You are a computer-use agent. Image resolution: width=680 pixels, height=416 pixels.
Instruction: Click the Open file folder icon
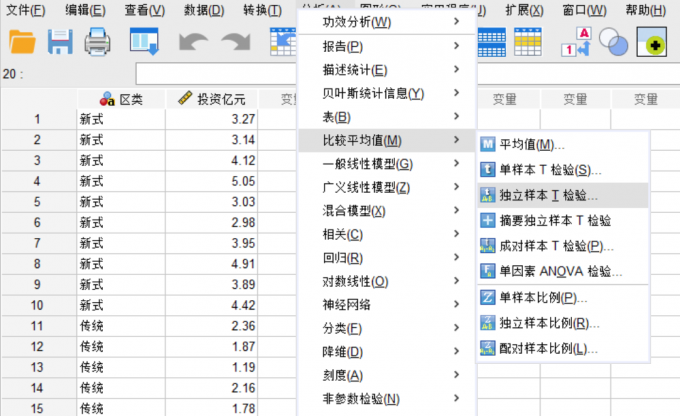click(x=22, y=42)
